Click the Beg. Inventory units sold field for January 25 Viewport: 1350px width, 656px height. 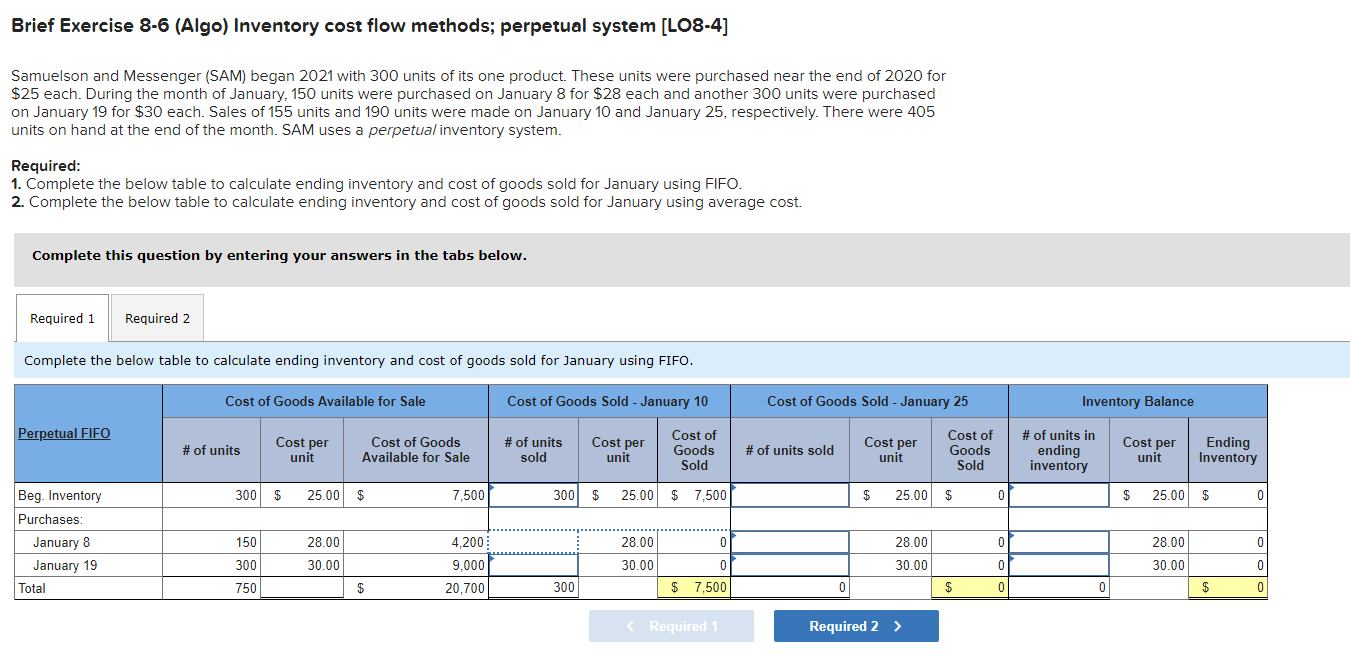pyautogui.click(x=789, y=494)
